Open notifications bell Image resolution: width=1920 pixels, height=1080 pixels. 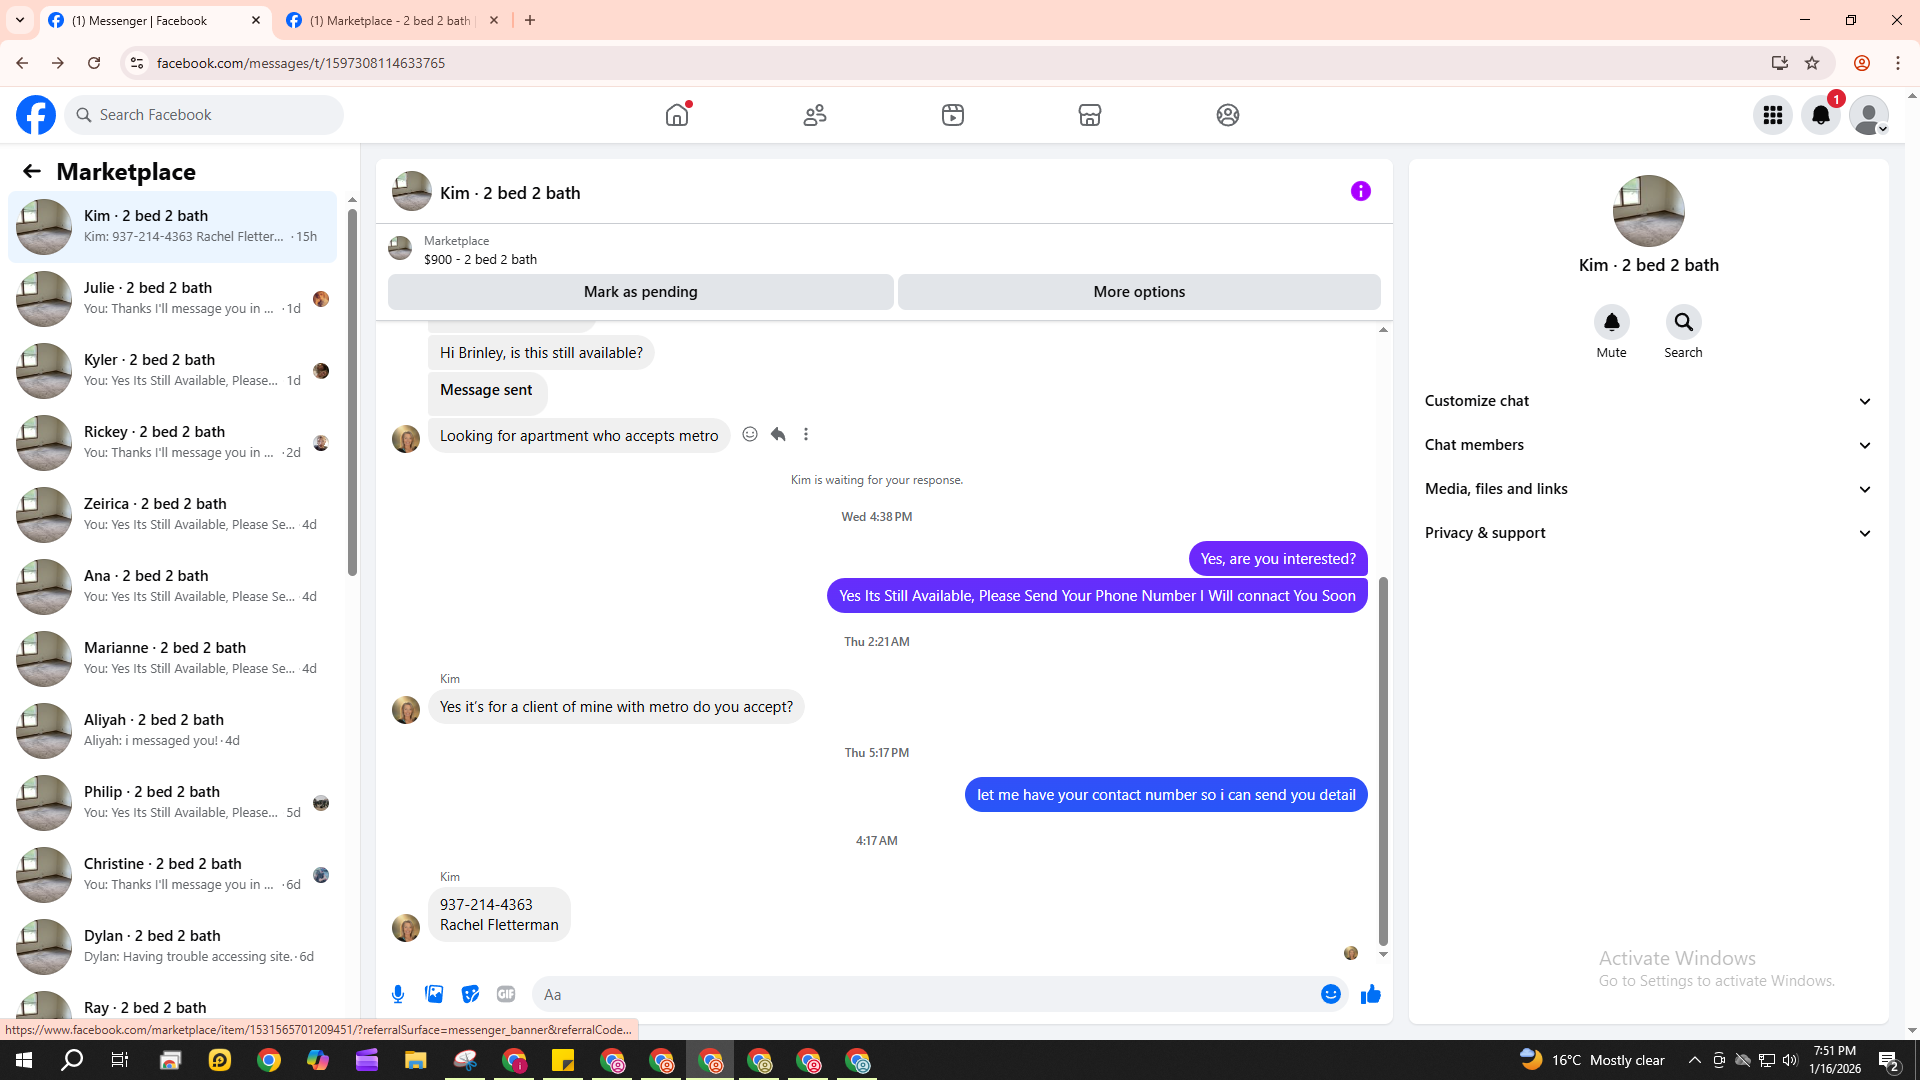1820,115
